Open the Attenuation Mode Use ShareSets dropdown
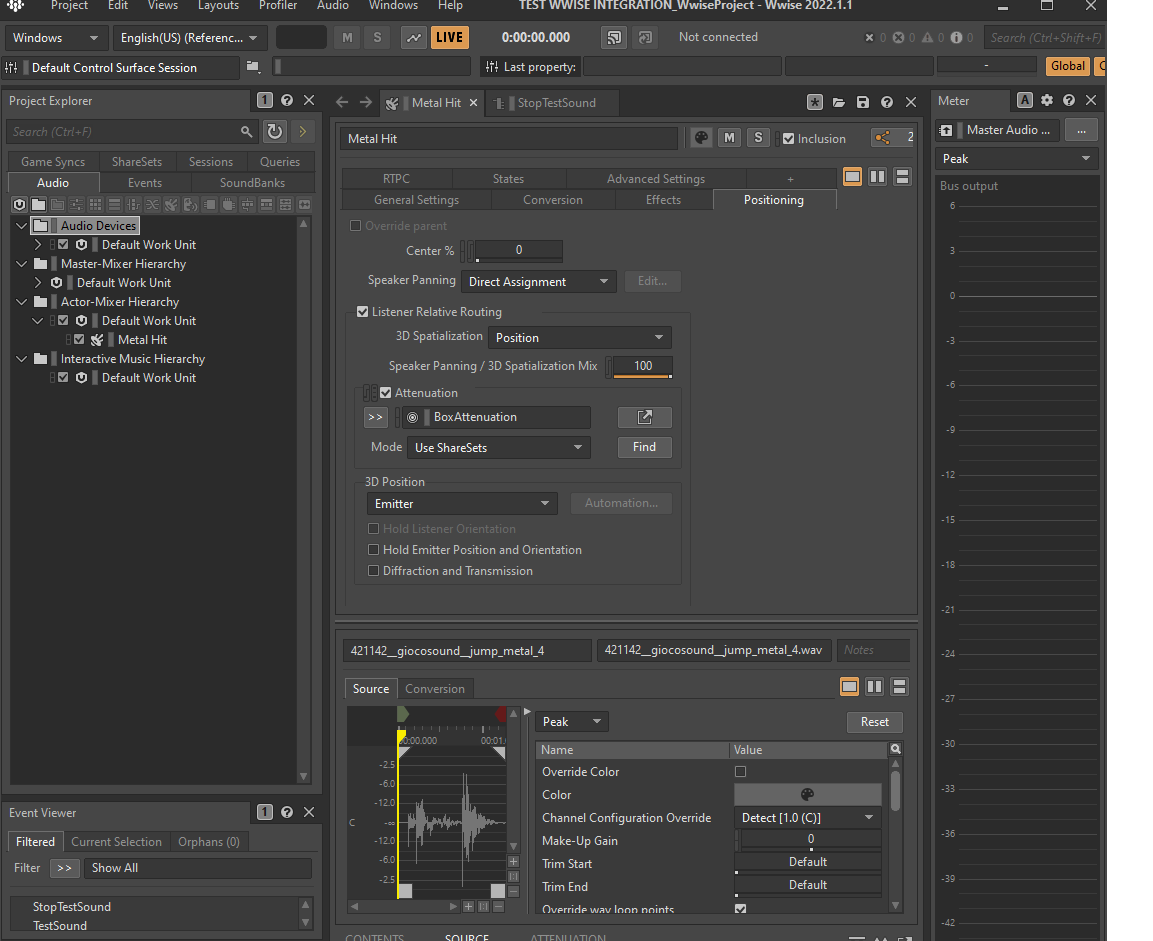 click(x=499, y=448)
